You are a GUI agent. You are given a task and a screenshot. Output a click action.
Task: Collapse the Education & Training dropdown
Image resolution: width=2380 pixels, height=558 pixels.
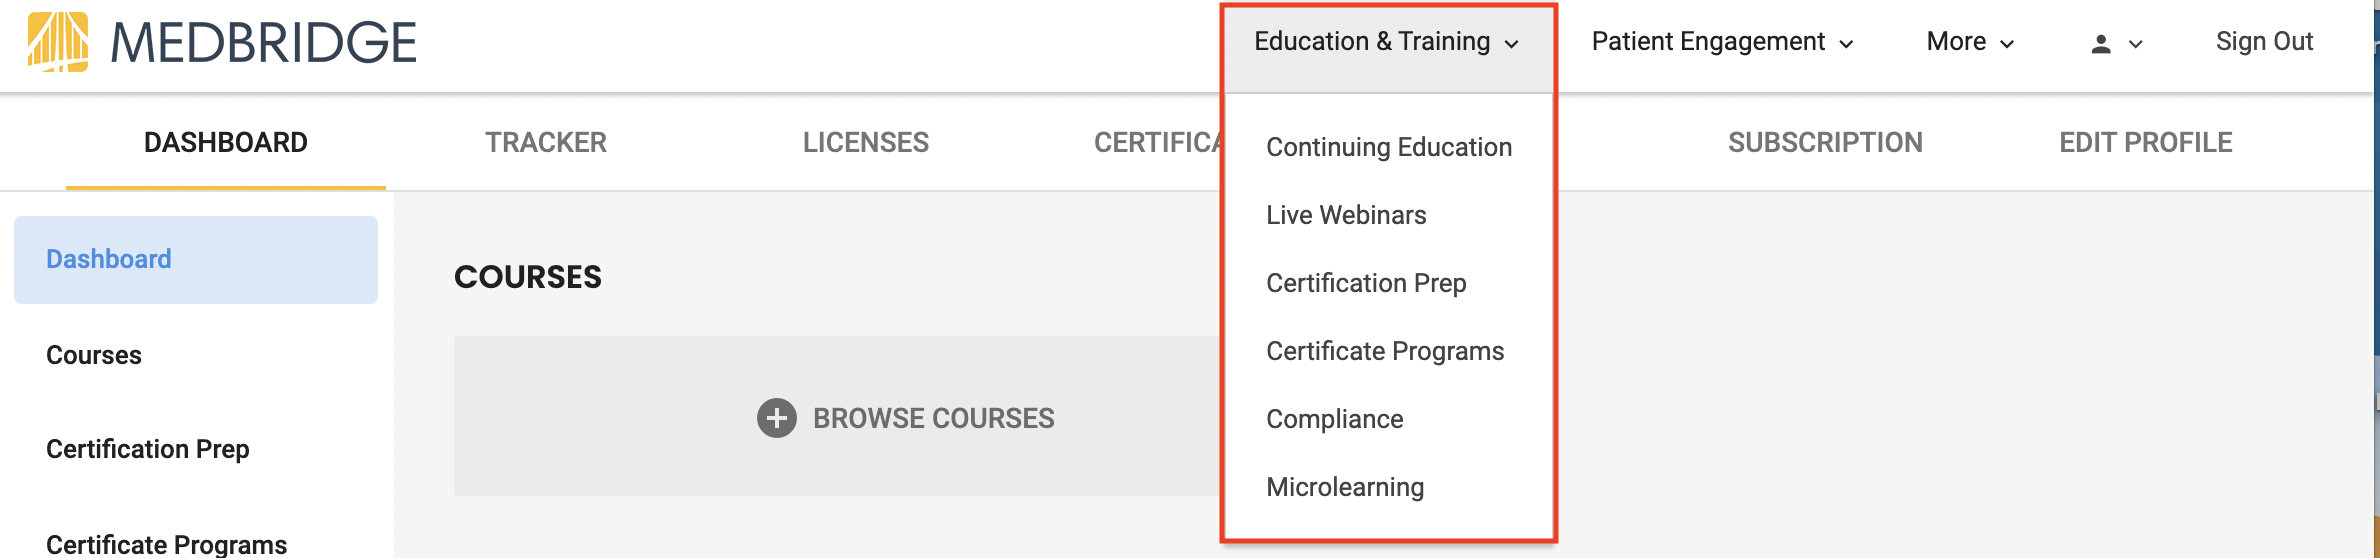pos(1387,42)
